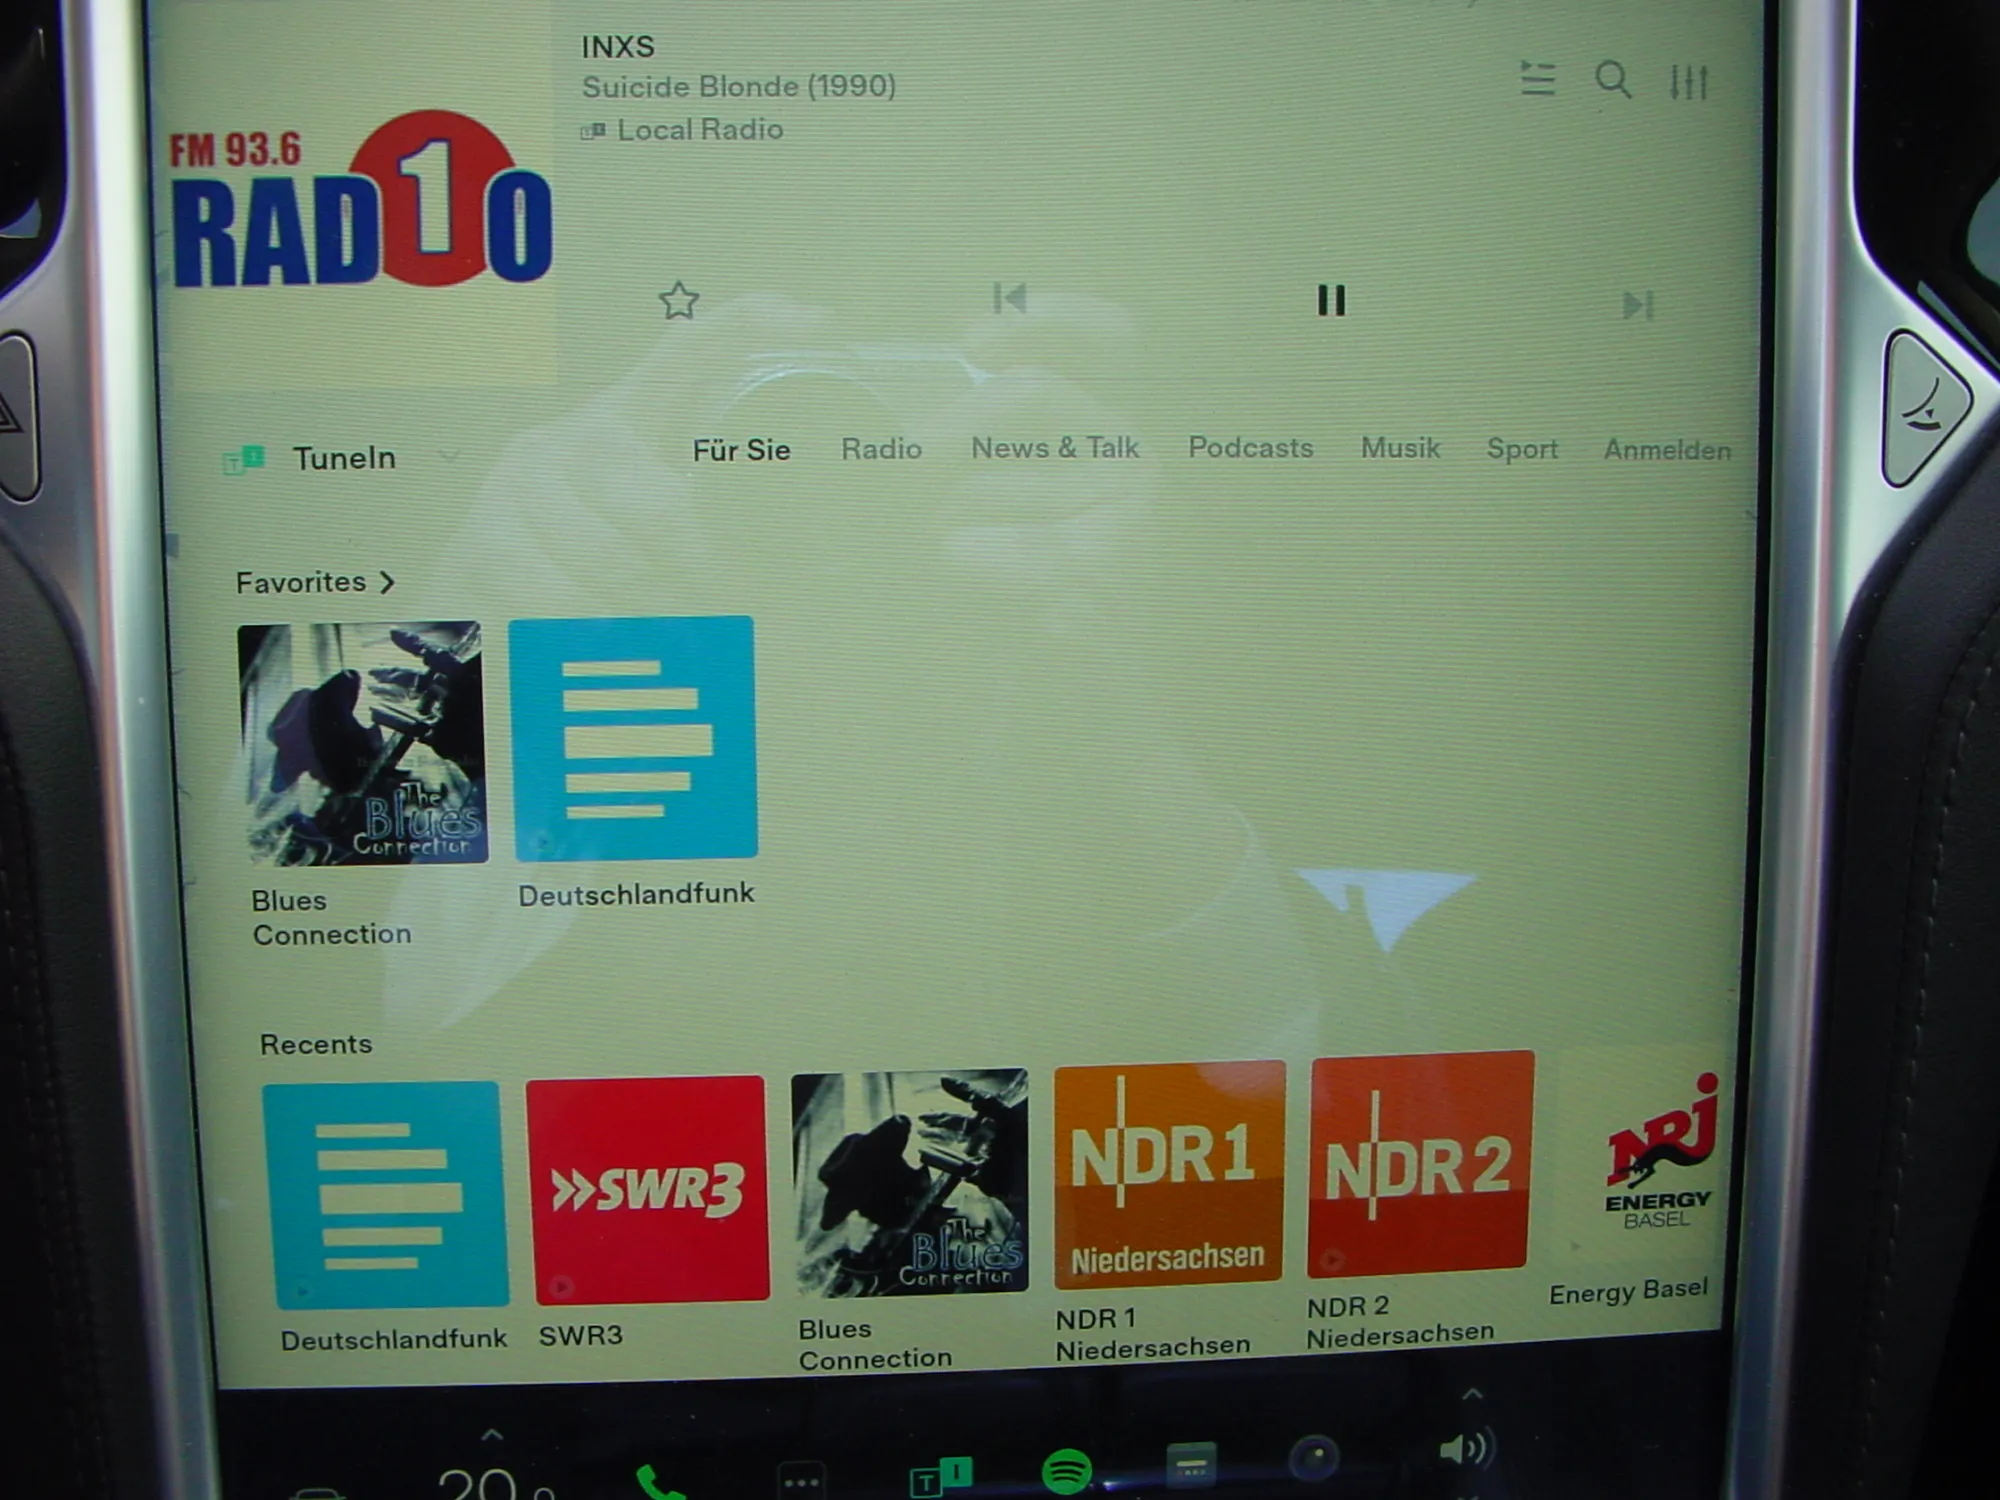Open the search magnifier icon
This screenshot has width=2000, height=1500.
(1612, 79)
